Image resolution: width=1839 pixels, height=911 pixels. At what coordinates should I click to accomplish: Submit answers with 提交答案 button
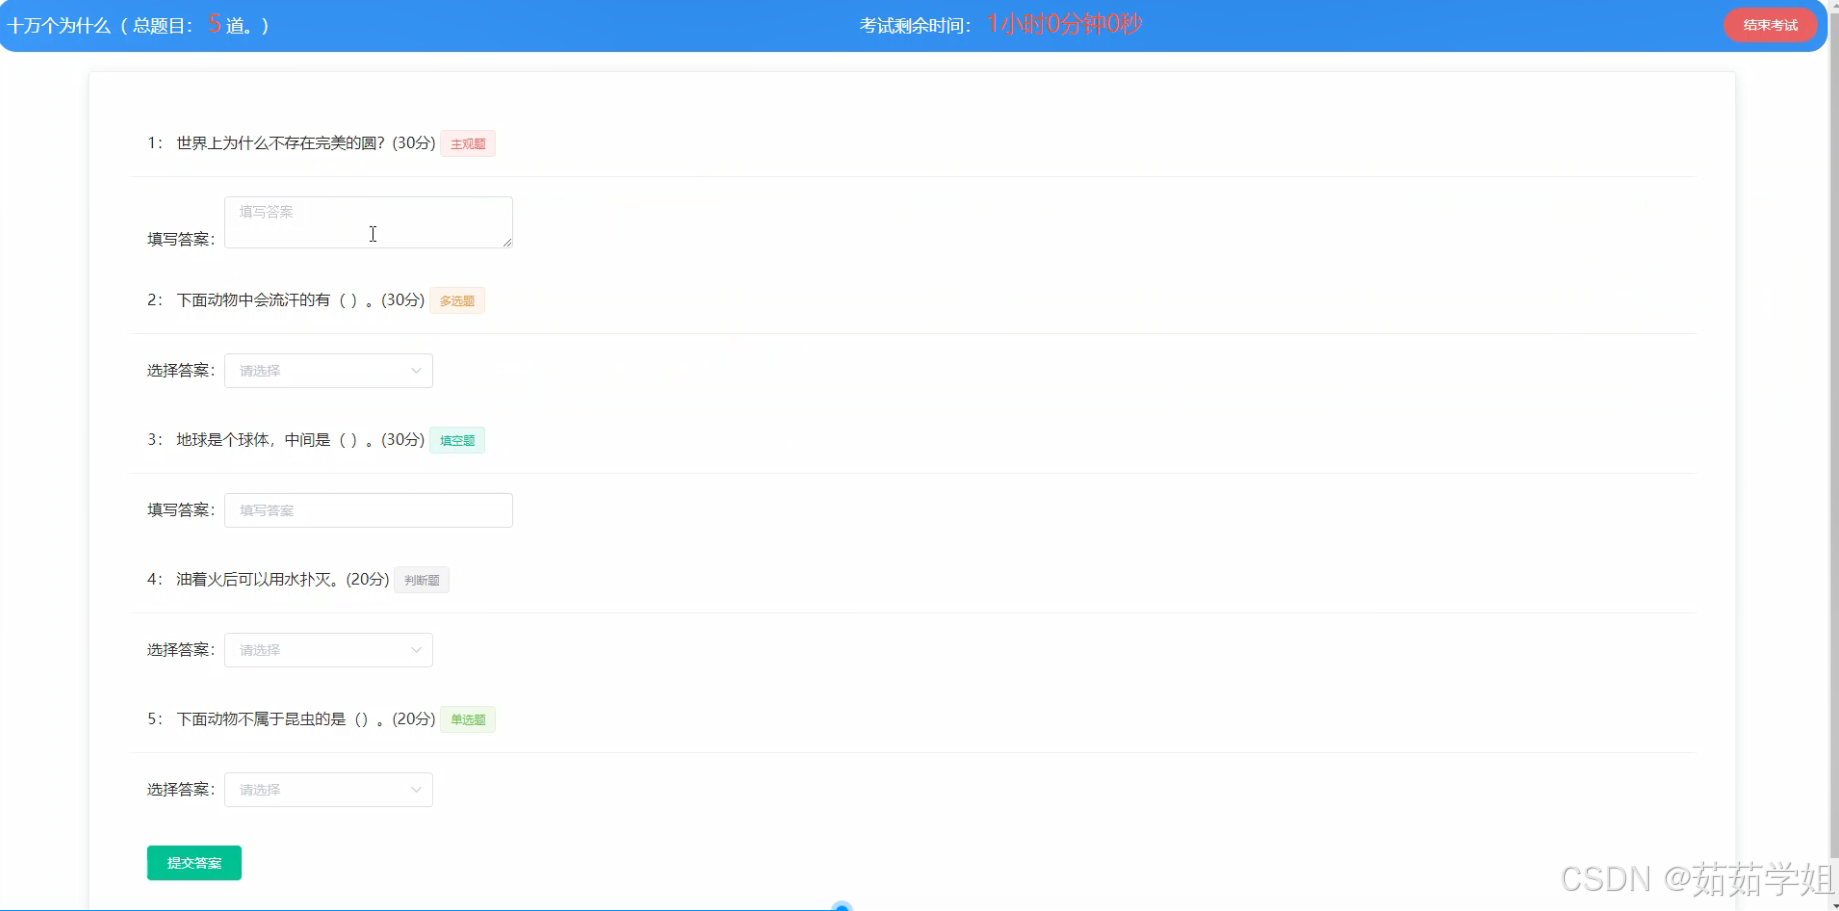coord(194,863)
